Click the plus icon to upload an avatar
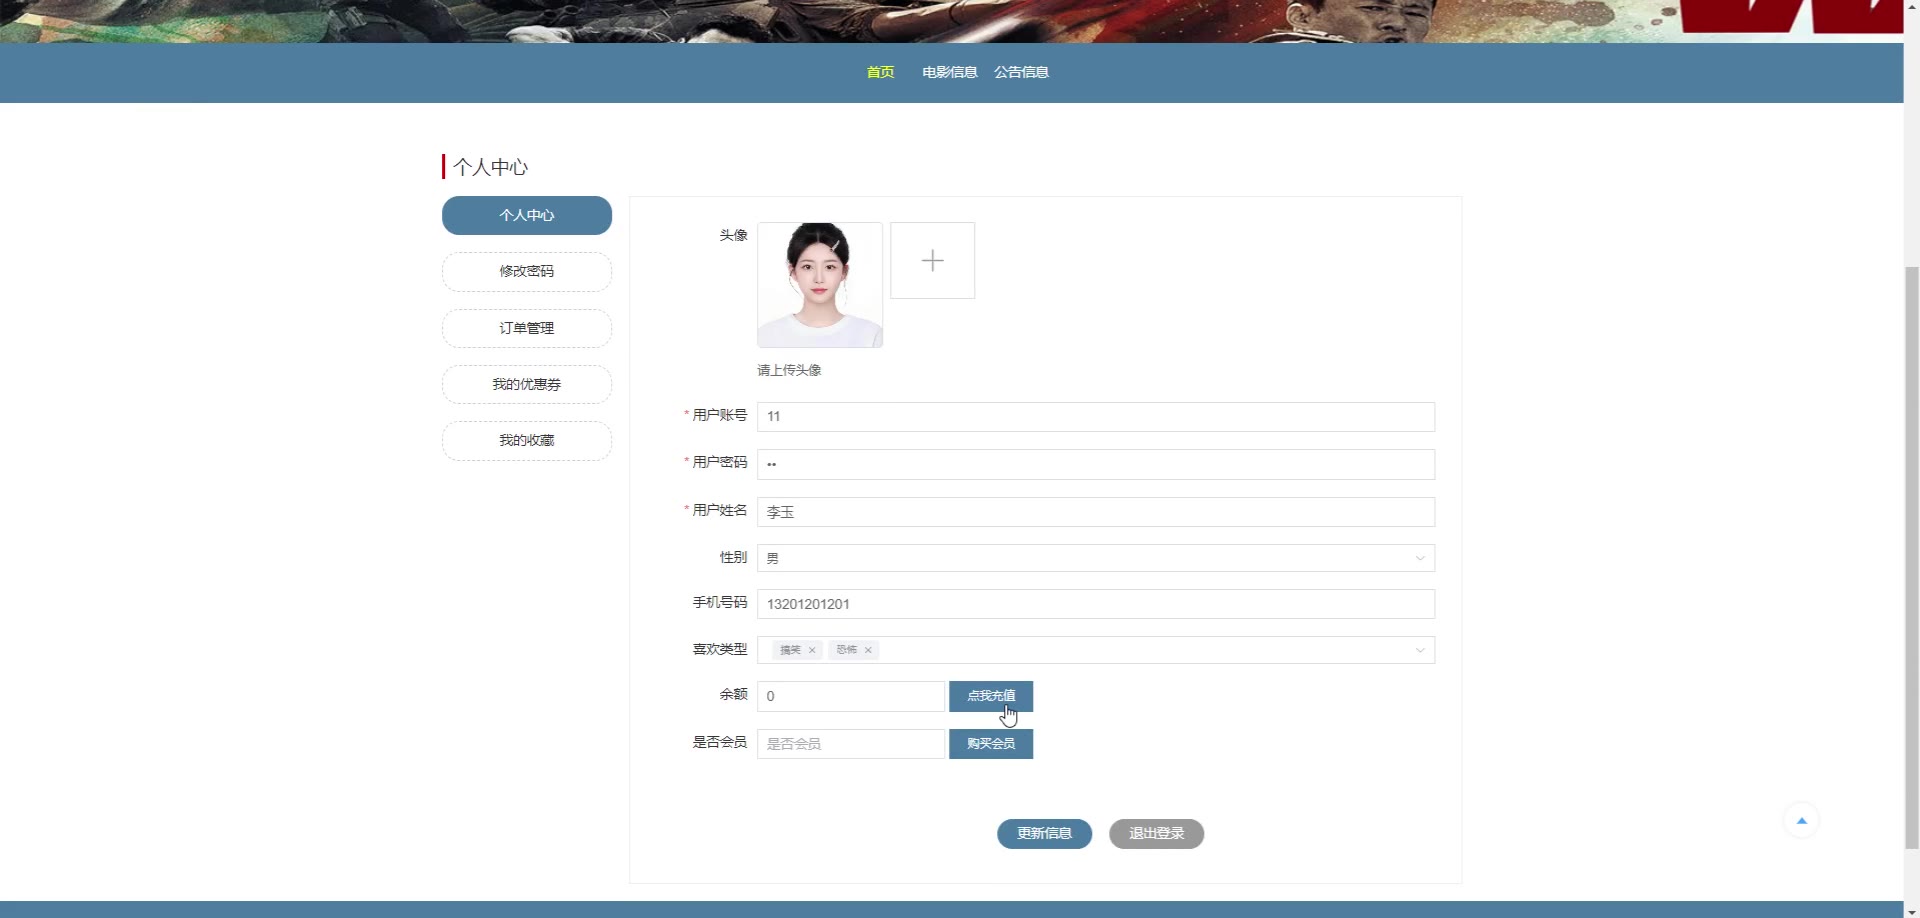The image size is (1920, 918). coord(932,260)
